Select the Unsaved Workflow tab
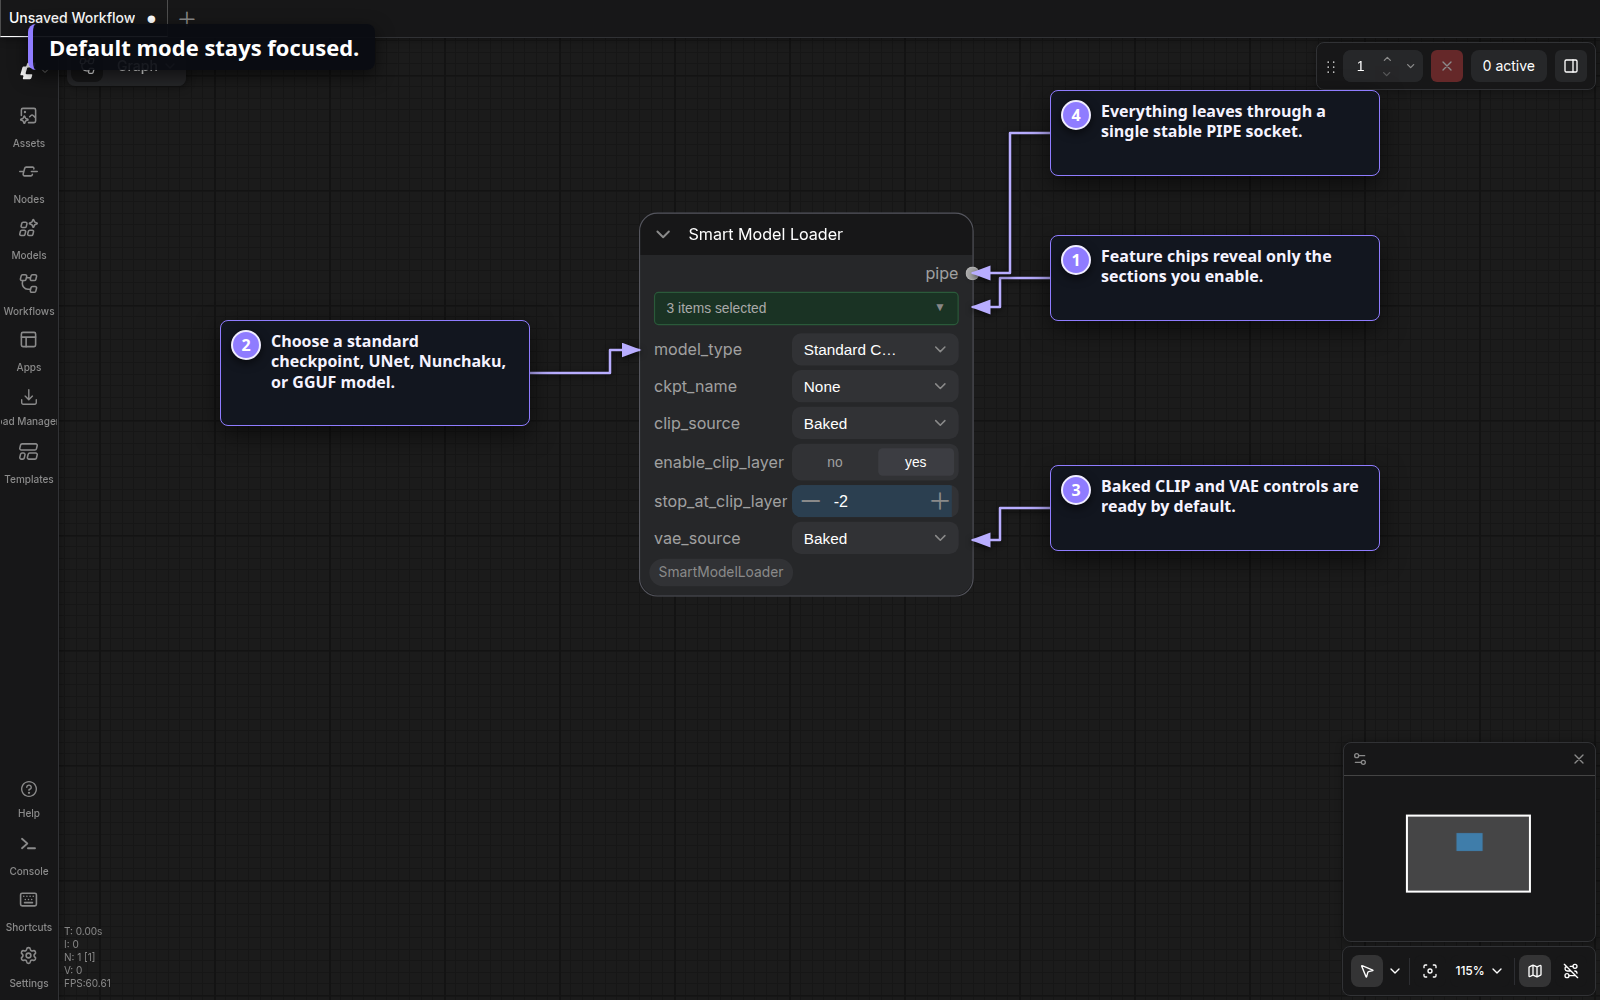 83,18
